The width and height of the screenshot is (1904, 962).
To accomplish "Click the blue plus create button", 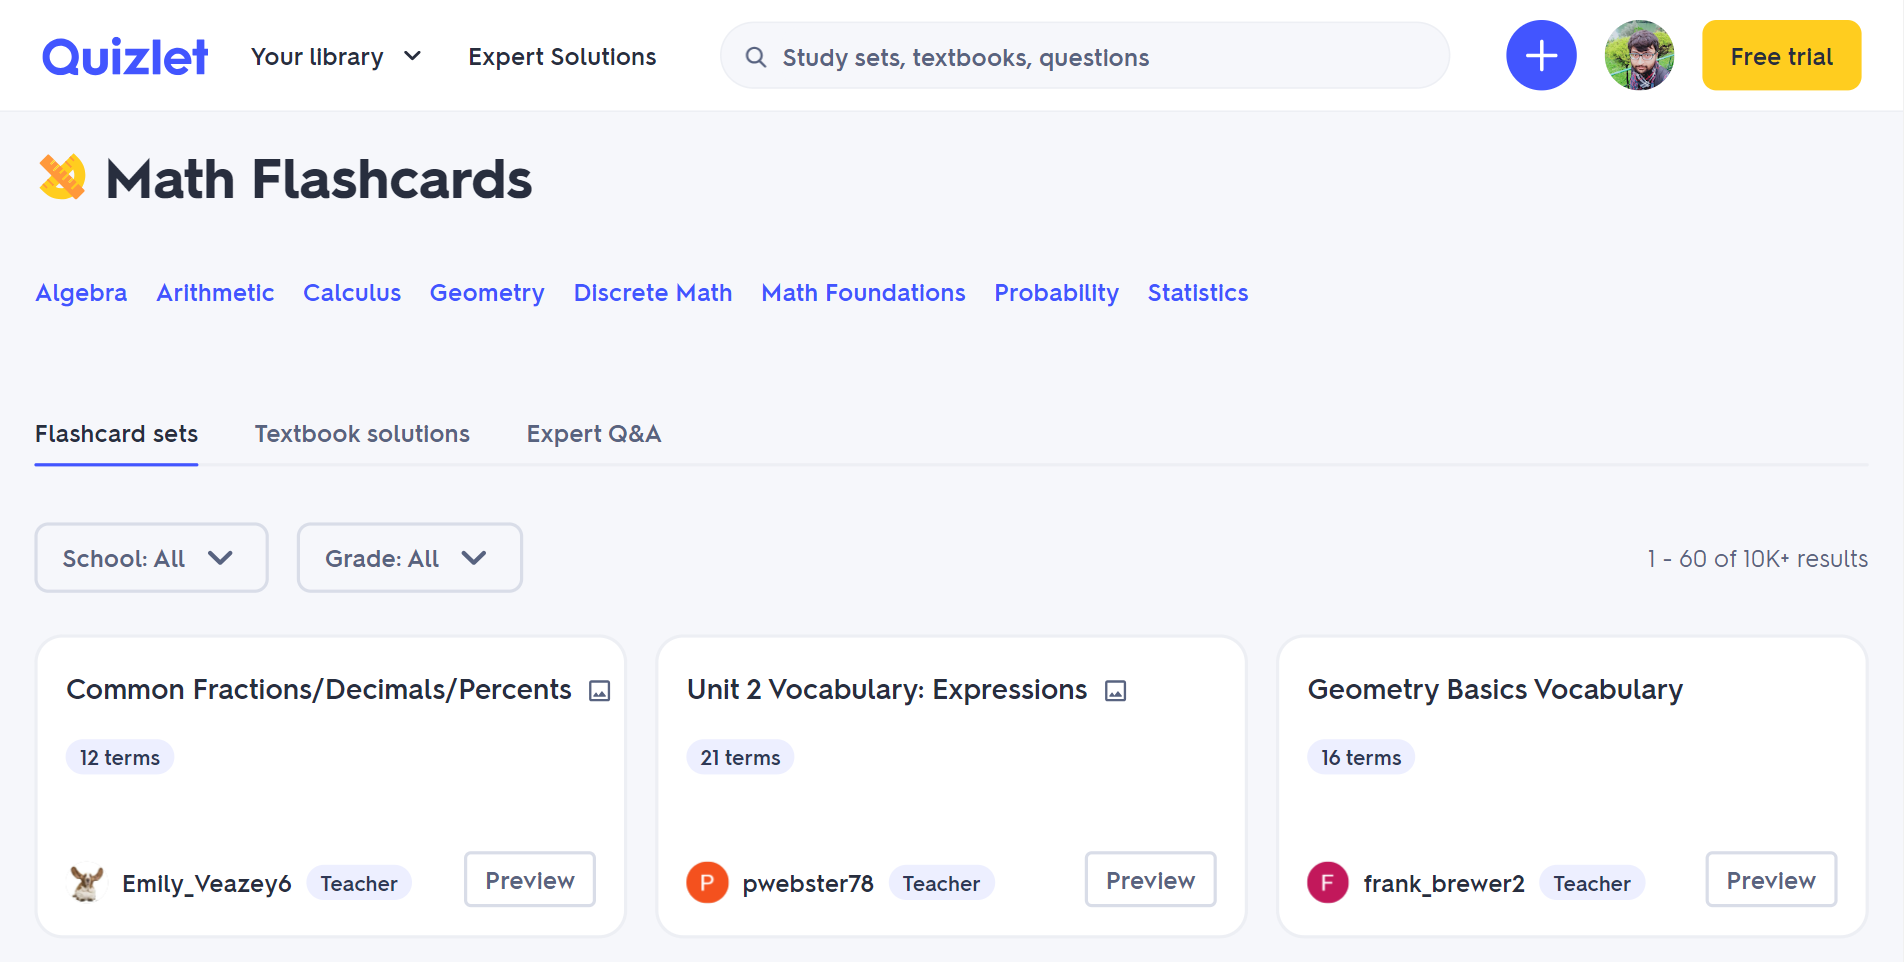I will pyautogui.click(x=1541, y=56).
